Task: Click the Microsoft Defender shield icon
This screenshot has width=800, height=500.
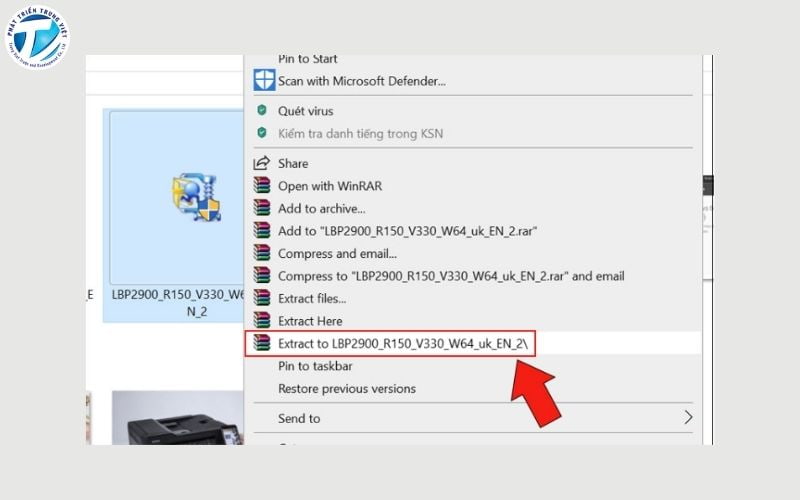Action: [263, 81]
